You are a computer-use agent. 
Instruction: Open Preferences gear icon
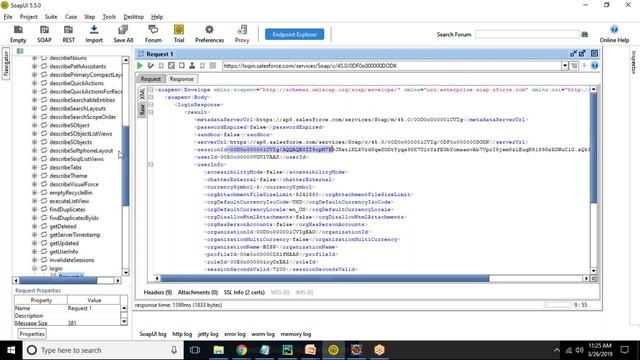(x=209, y=30)
